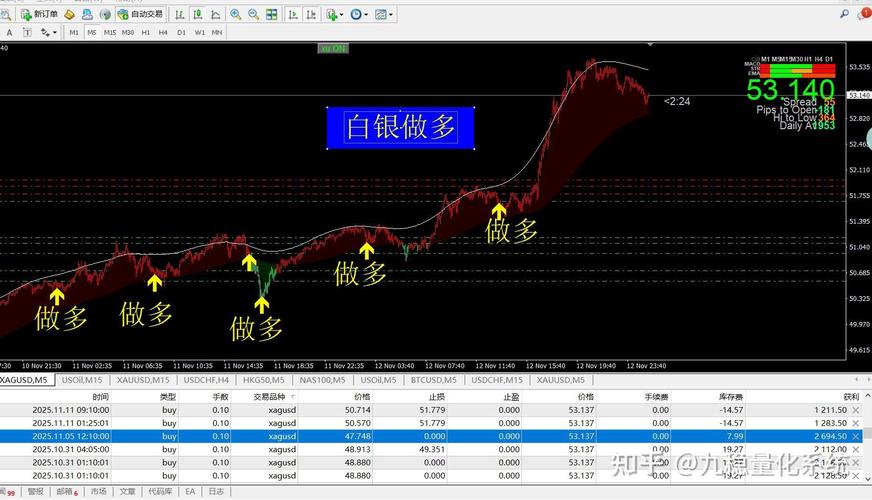872x500 pixels.
Task: Switch chart to line chart style
Action: pyautogui.click(x=215, y=14)
